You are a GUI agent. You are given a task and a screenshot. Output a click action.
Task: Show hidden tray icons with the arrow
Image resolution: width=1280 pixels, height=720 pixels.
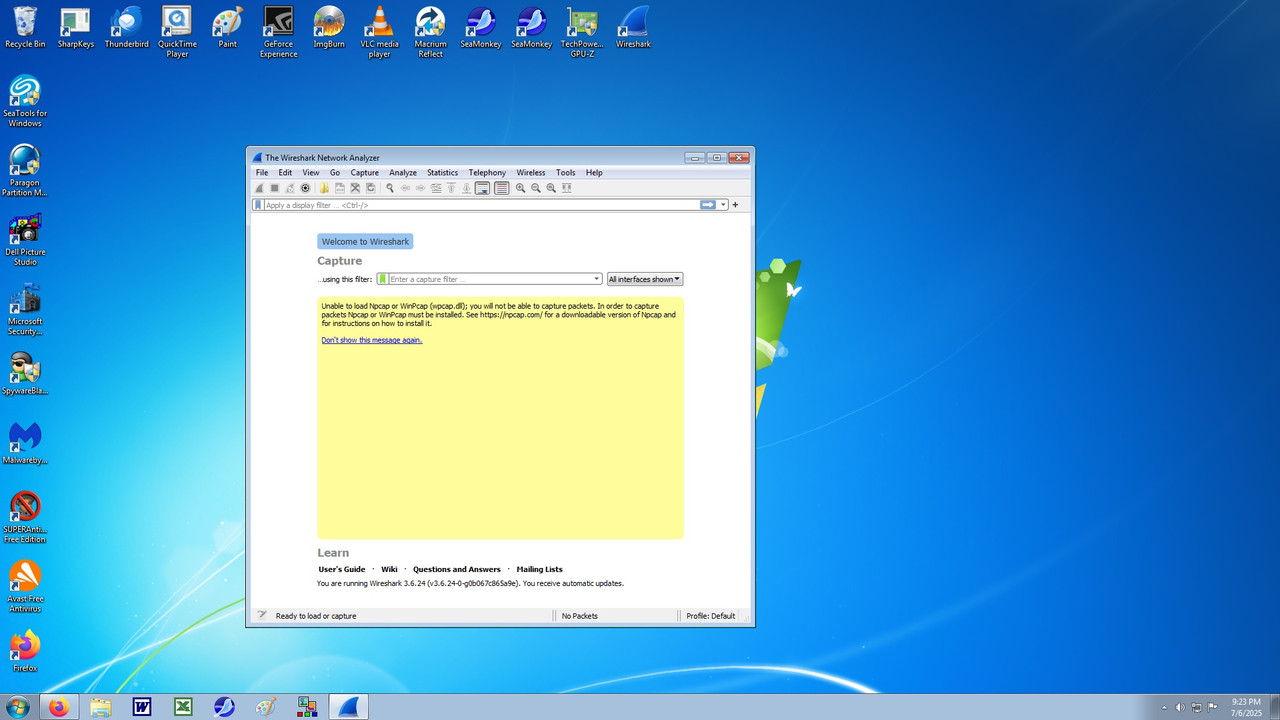point(1163,707)
